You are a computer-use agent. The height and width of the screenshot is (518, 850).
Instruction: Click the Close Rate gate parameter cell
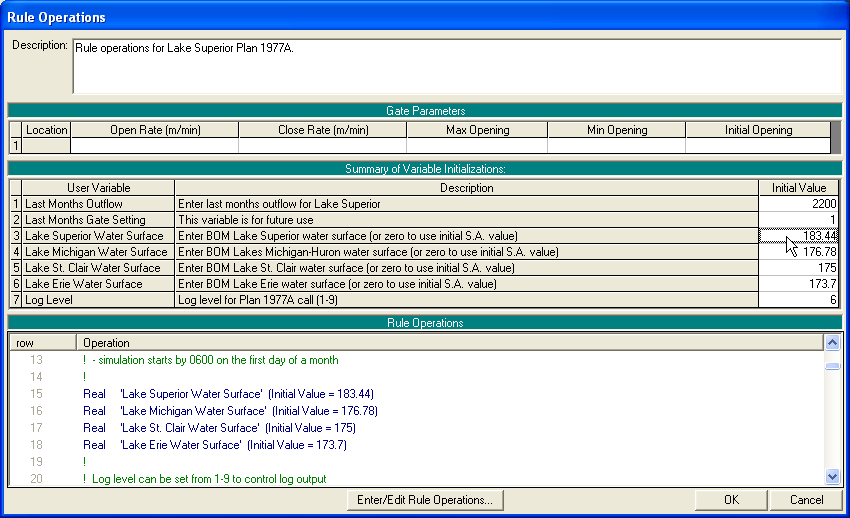[x=323, y=146]
